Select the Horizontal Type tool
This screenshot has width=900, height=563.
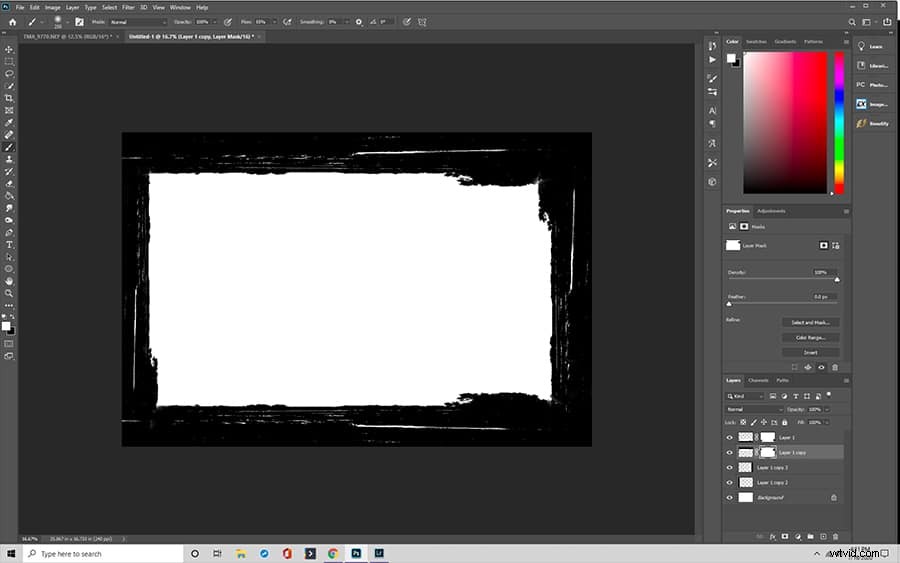click(x=9, y=244)
